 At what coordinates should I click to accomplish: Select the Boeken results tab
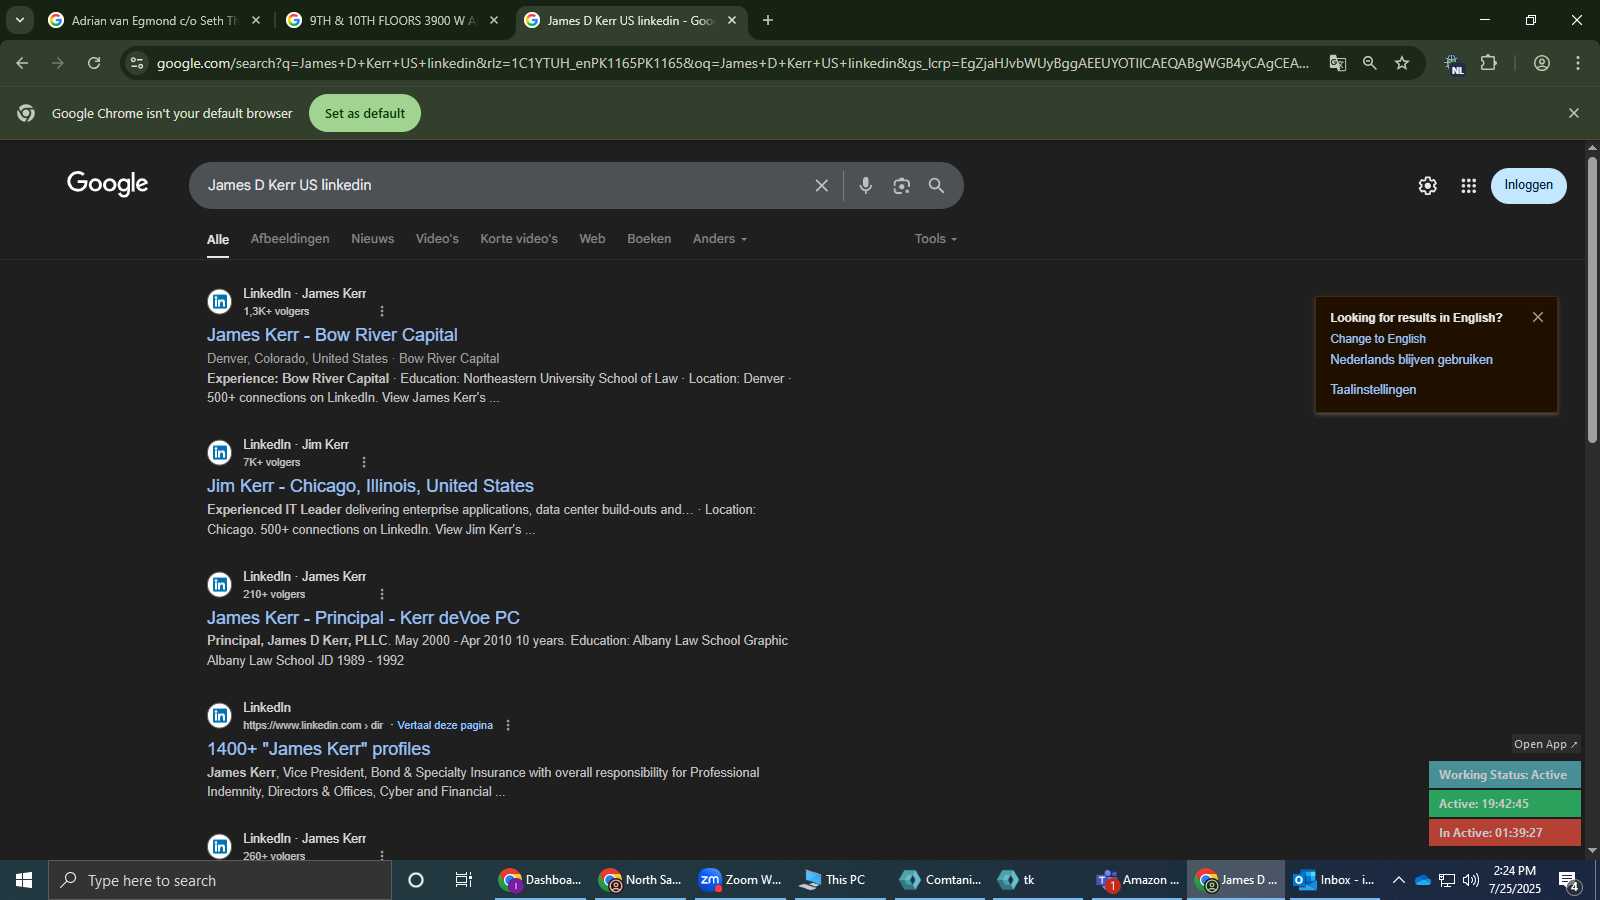pyautogui.click(x=649, y=239)
